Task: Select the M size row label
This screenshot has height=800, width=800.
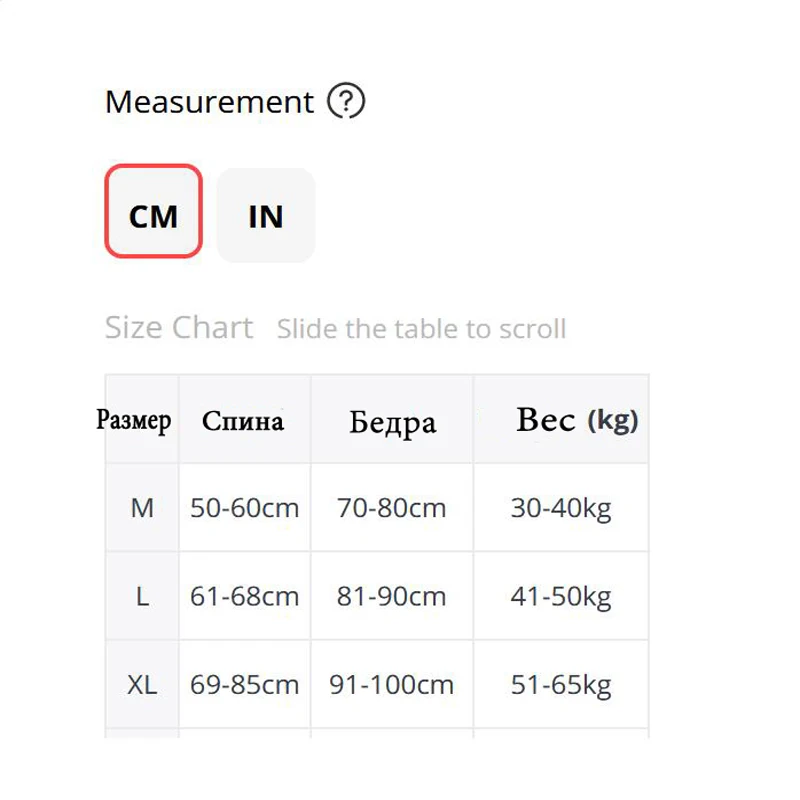Action: coord(142,508)
